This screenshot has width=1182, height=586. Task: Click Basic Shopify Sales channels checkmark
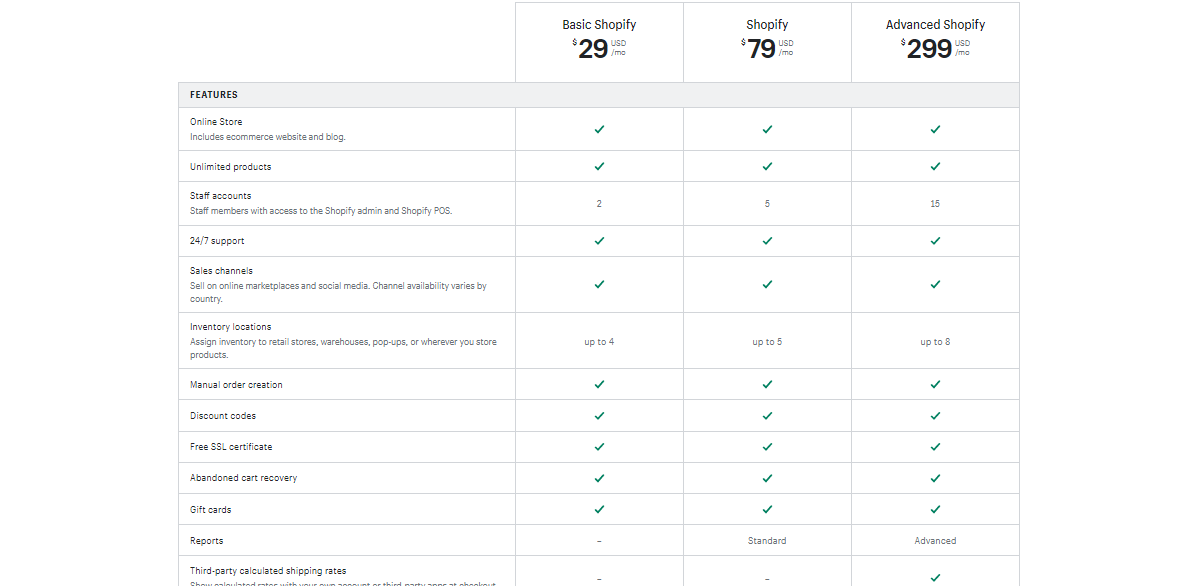click(599, 285)
